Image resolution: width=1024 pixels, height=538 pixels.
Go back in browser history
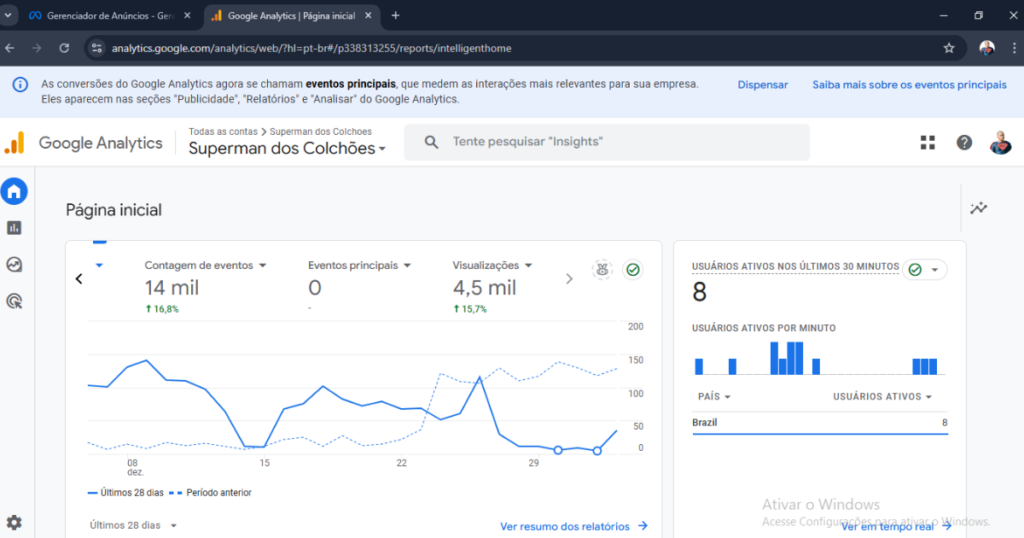point(10,48)
